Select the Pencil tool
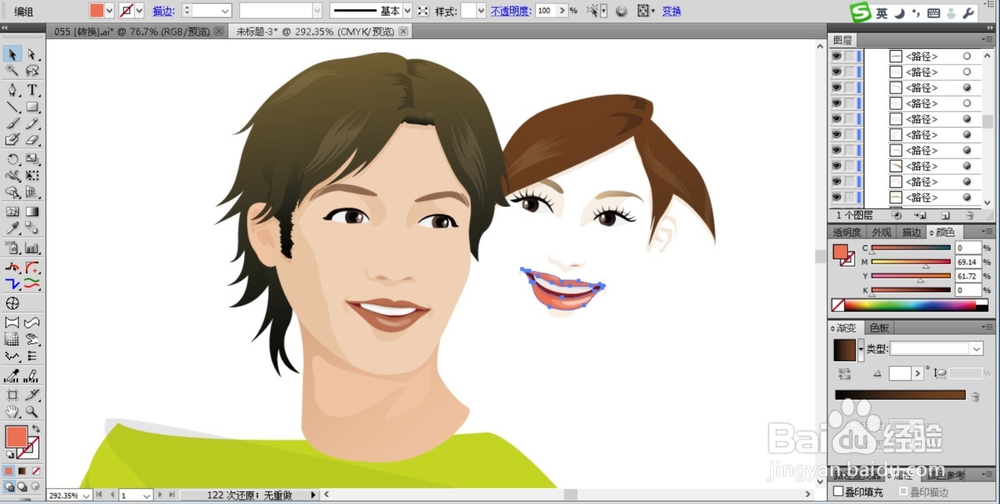This screenshot has width=1000, height=504. [32, 123]
